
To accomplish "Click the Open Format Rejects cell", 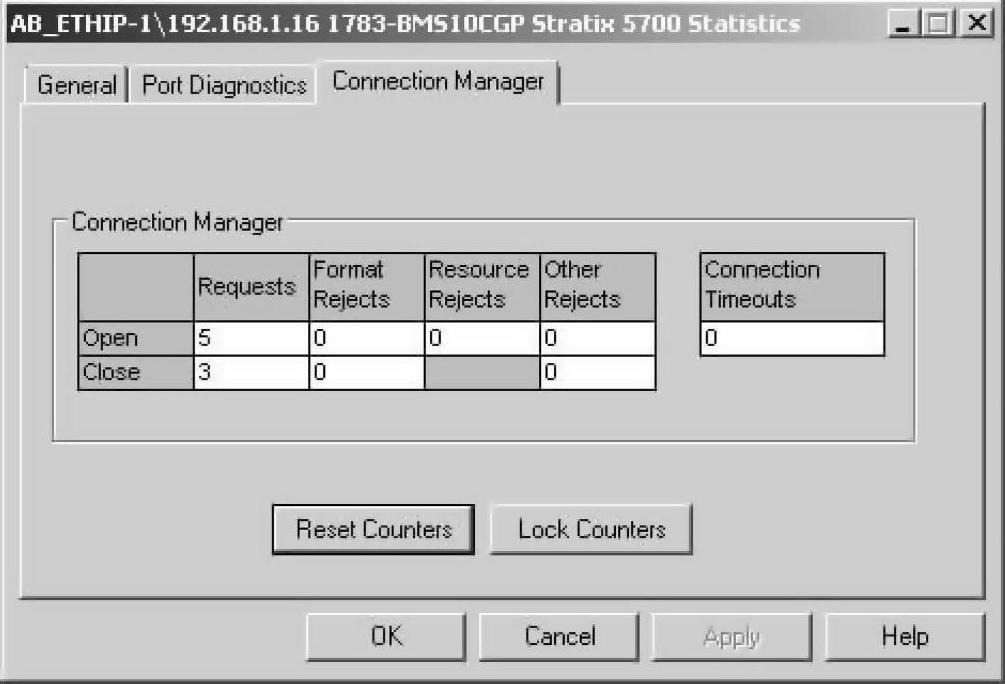I will pyautogui.click(x=367, y=338).
